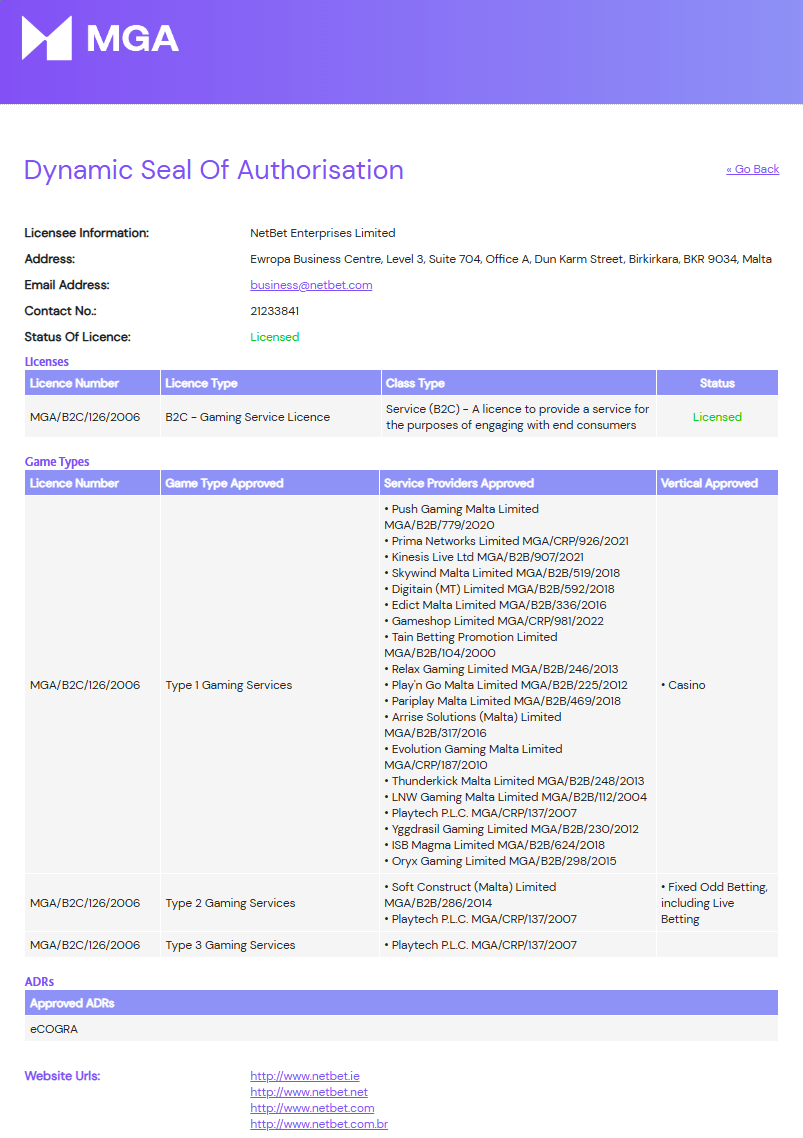Click the Game Types section heading
This screenshot has width=803, height=1138.
click(57, 462)
